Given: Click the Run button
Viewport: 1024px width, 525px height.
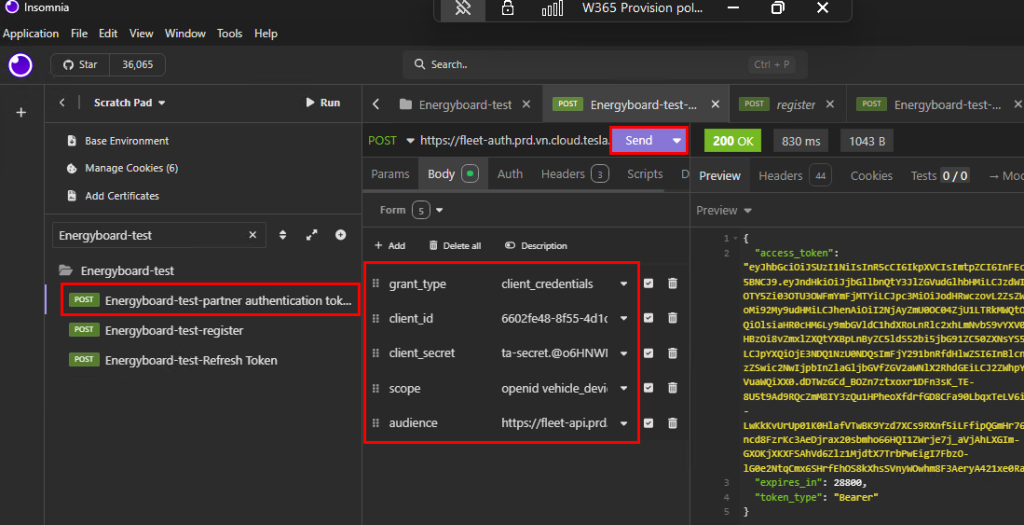Looking at the screenshot, I should point(323,103).
